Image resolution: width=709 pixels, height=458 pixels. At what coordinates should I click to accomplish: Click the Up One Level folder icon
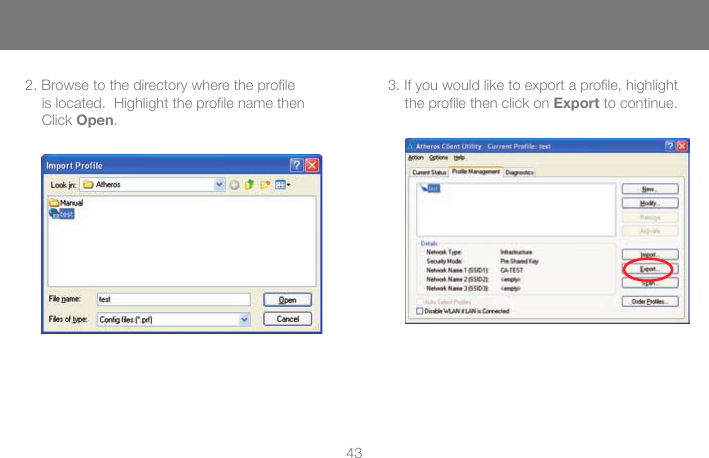249,184
